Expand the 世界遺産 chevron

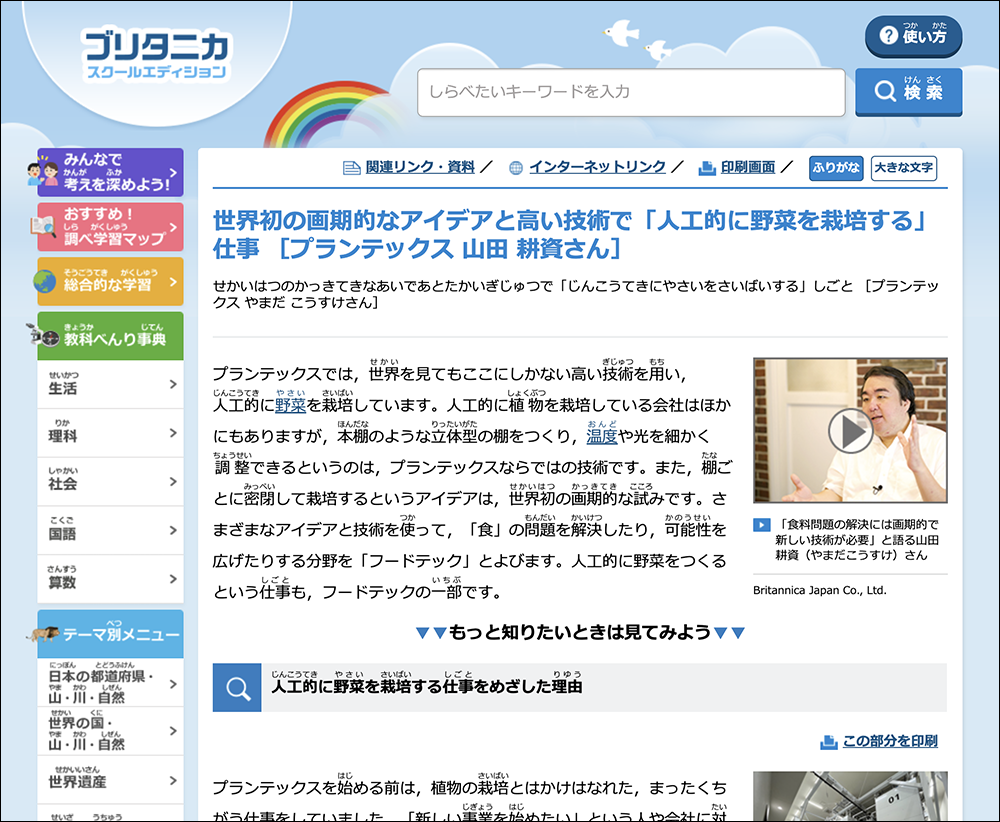point(173,780)
